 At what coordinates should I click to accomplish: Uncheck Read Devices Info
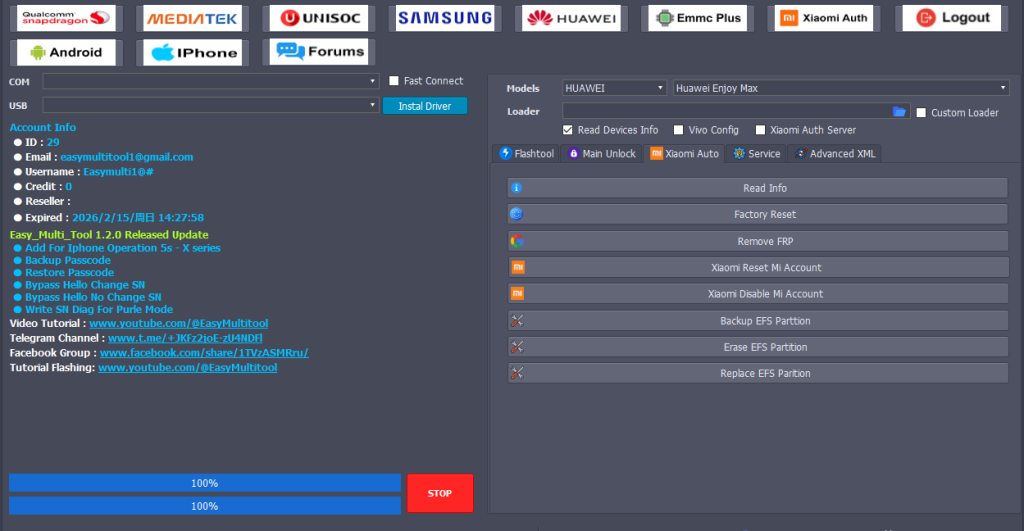(x=568, y=130)
